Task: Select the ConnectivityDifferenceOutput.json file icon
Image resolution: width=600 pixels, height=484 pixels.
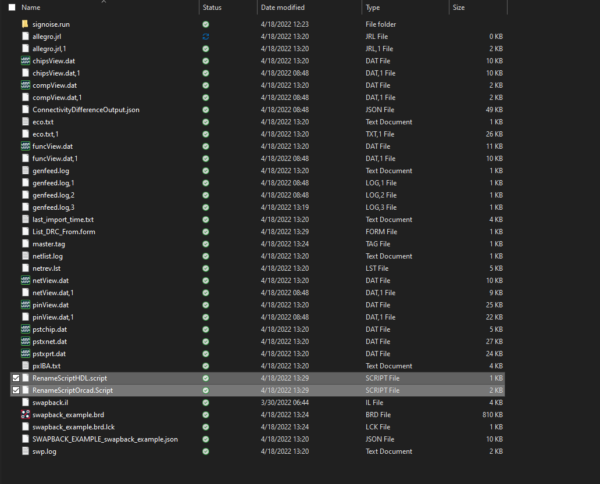Action: point(25,109)
